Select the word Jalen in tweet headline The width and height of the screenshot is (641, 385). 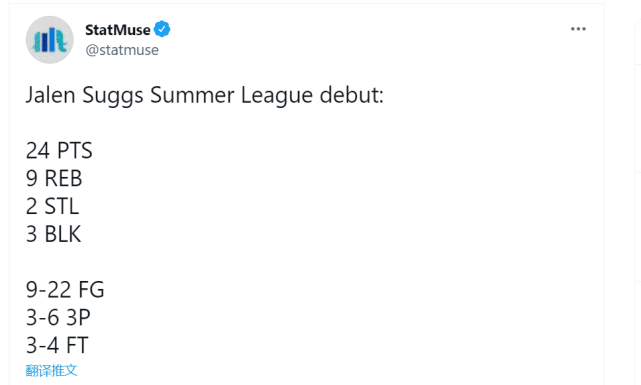pos(51,95)
